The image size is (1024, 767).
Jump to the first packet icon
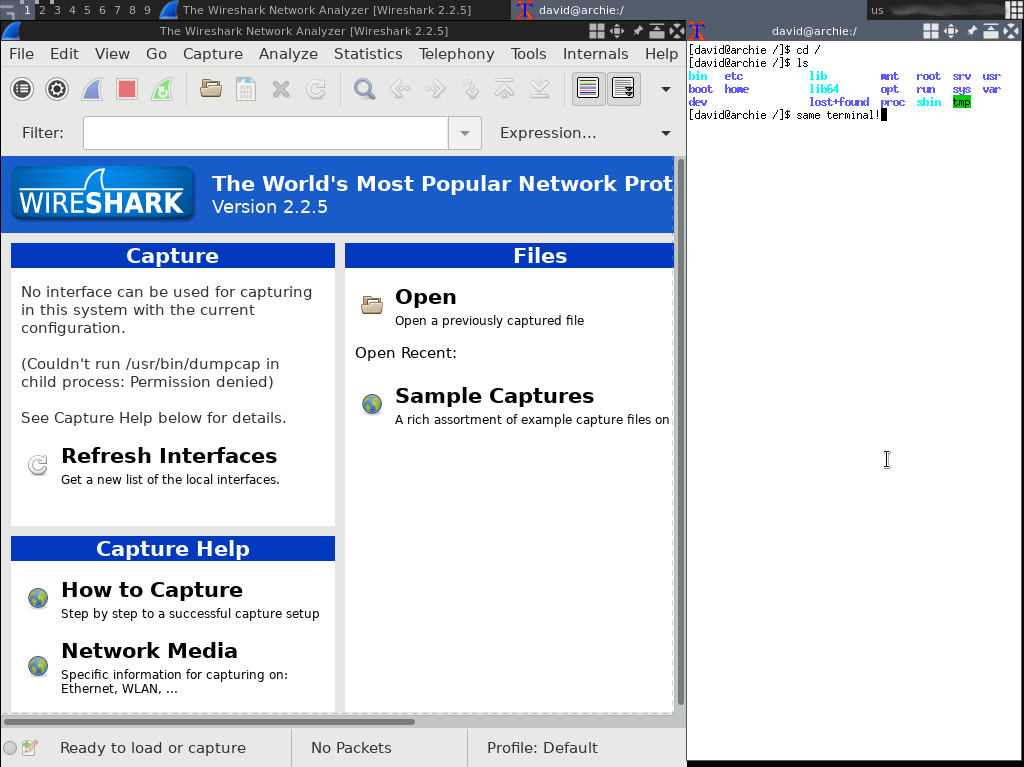(x=505, y=89)
